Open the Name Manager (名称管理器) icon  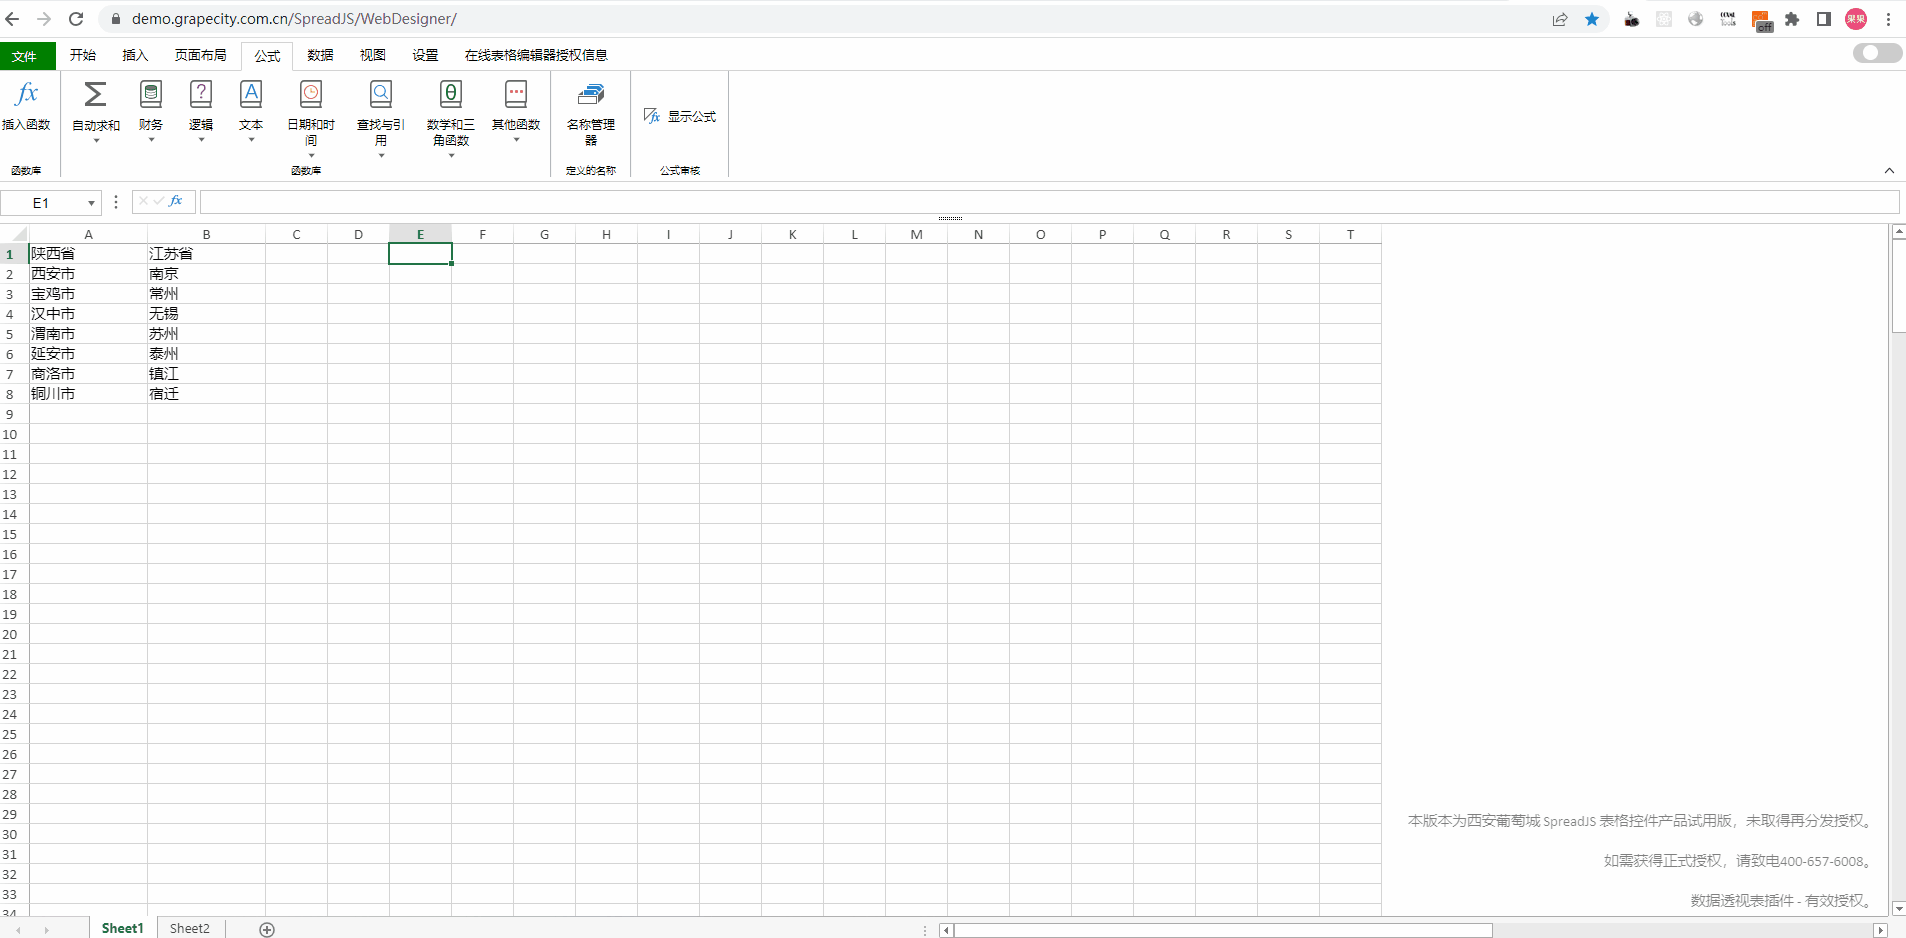[x=591, y=94]
